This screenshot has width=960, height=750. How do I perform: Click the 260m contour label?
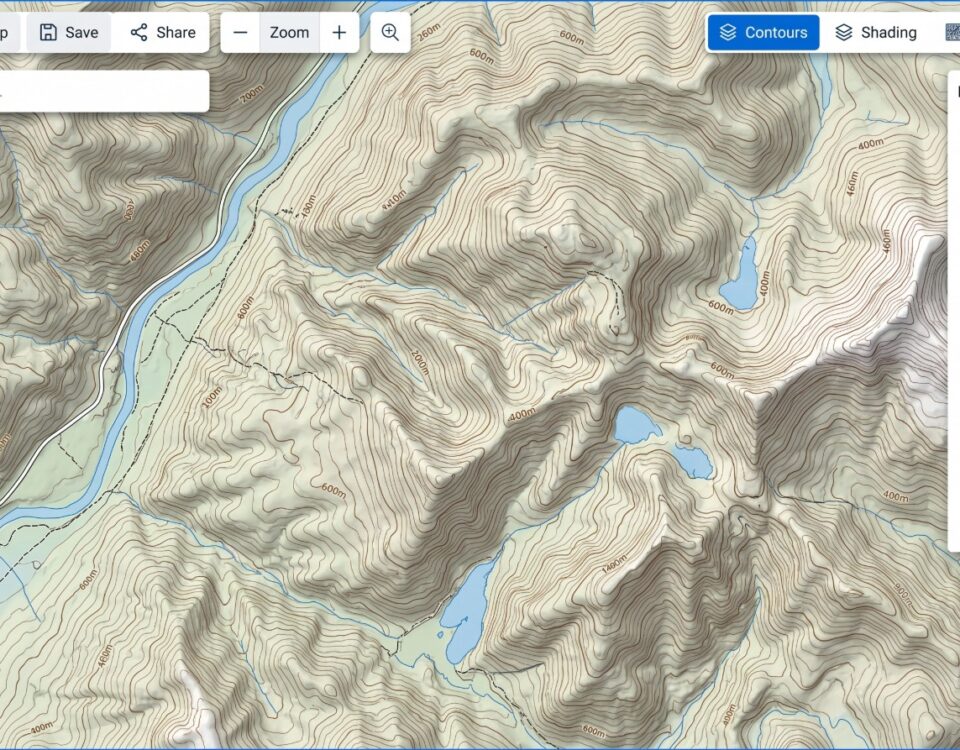(x=428, y=32)
